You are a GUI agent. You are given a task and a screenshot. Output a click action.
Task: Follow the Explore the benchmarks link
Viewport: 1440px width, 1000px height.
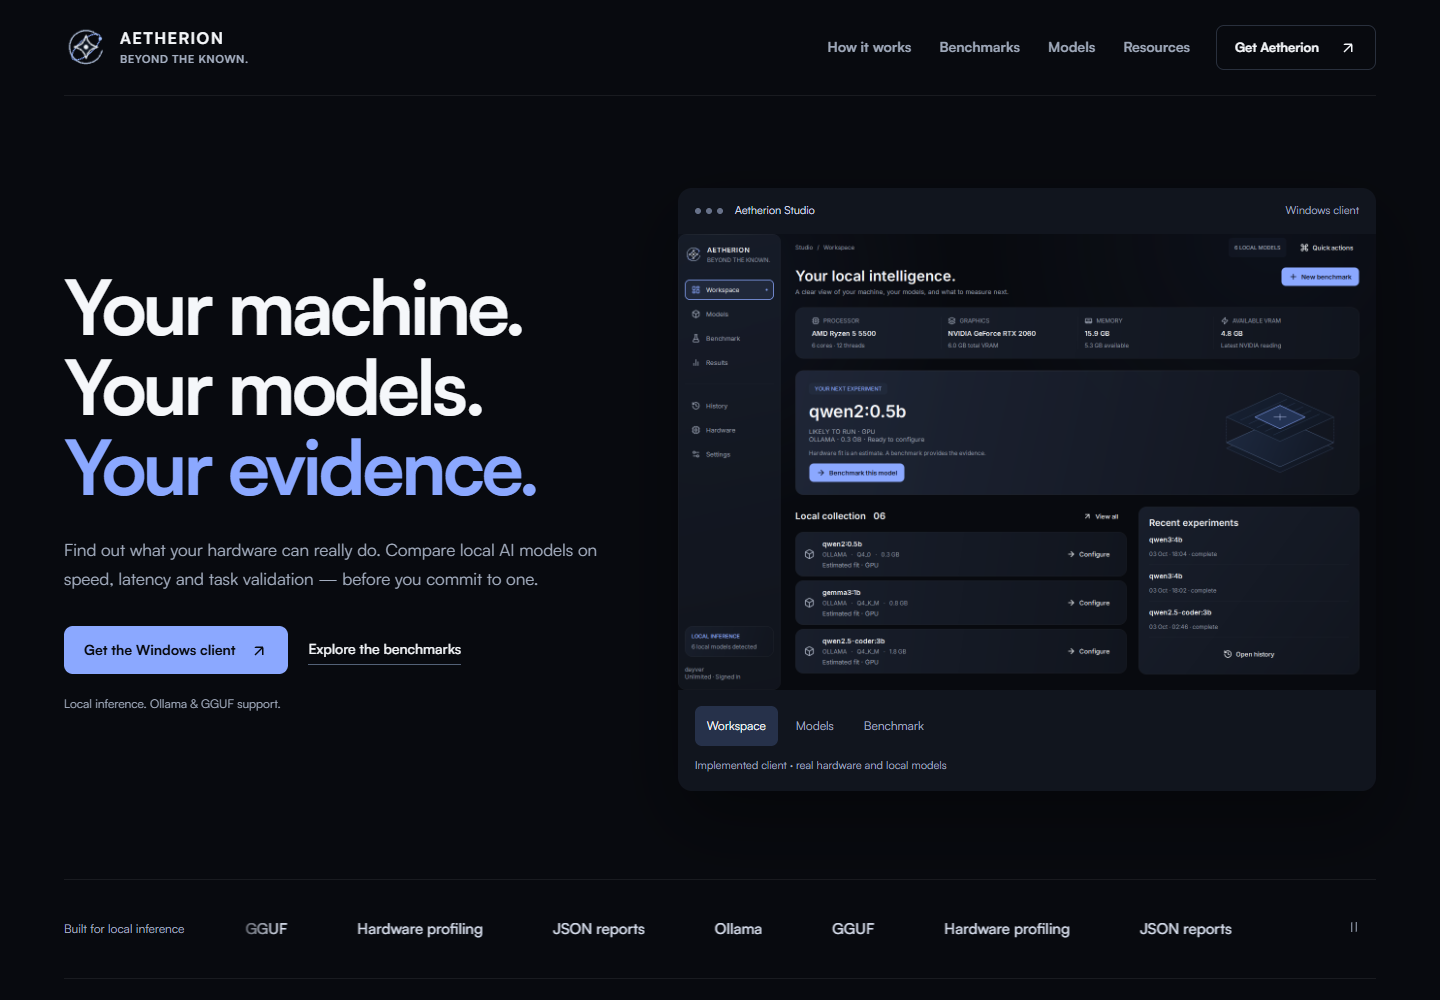(x=385, y=650)
